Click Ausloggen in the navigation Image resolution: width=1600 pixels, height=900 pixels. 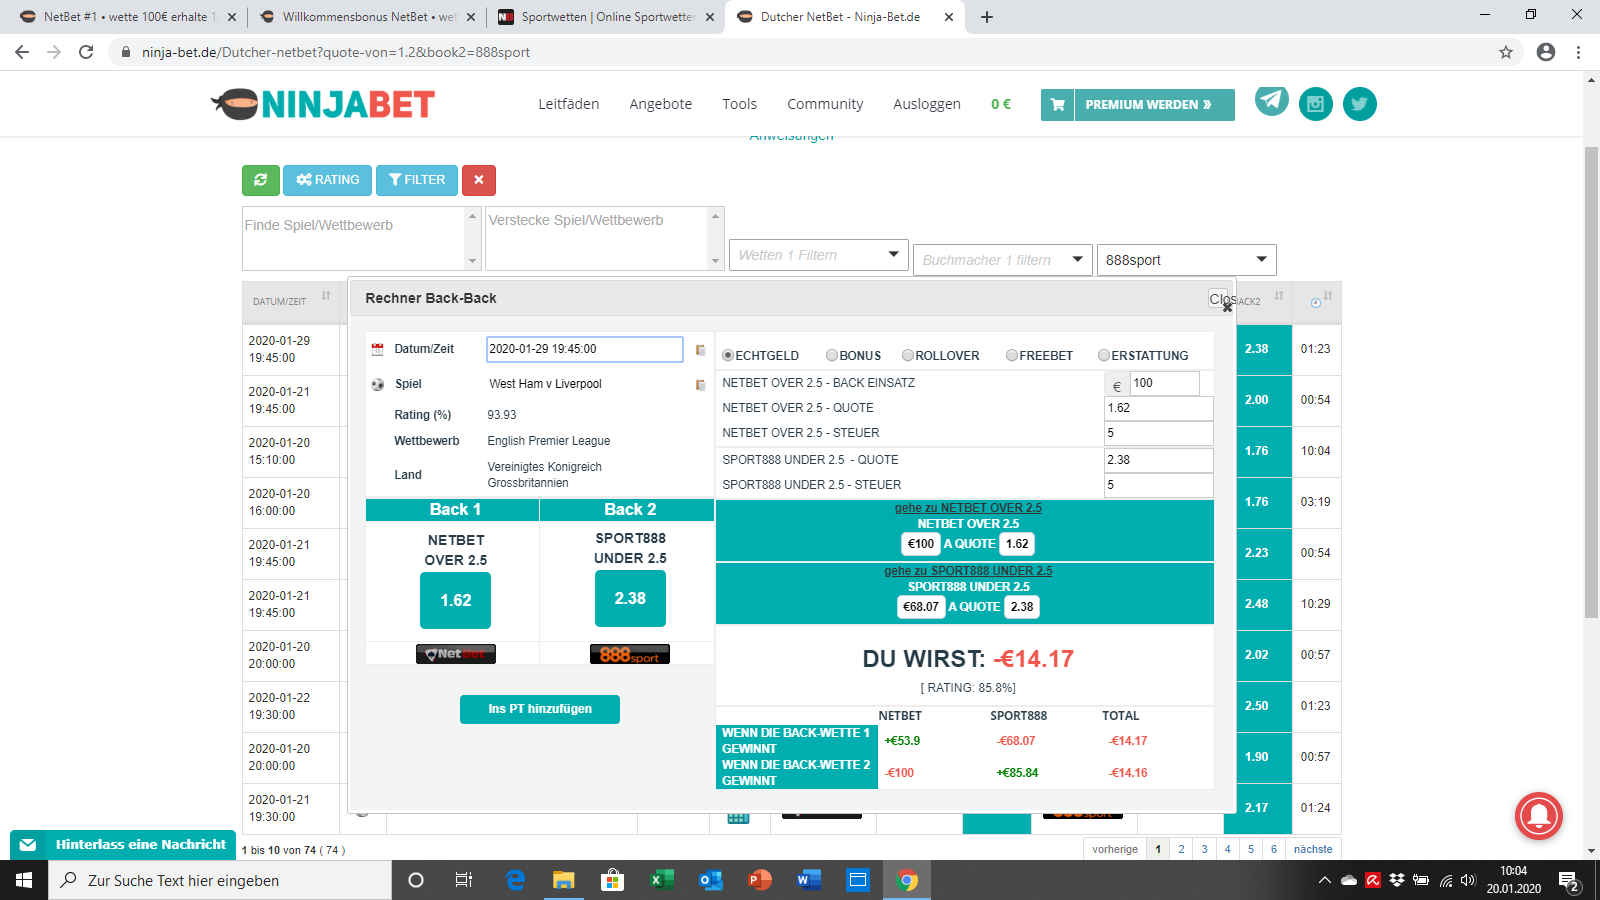pos(927,104)
